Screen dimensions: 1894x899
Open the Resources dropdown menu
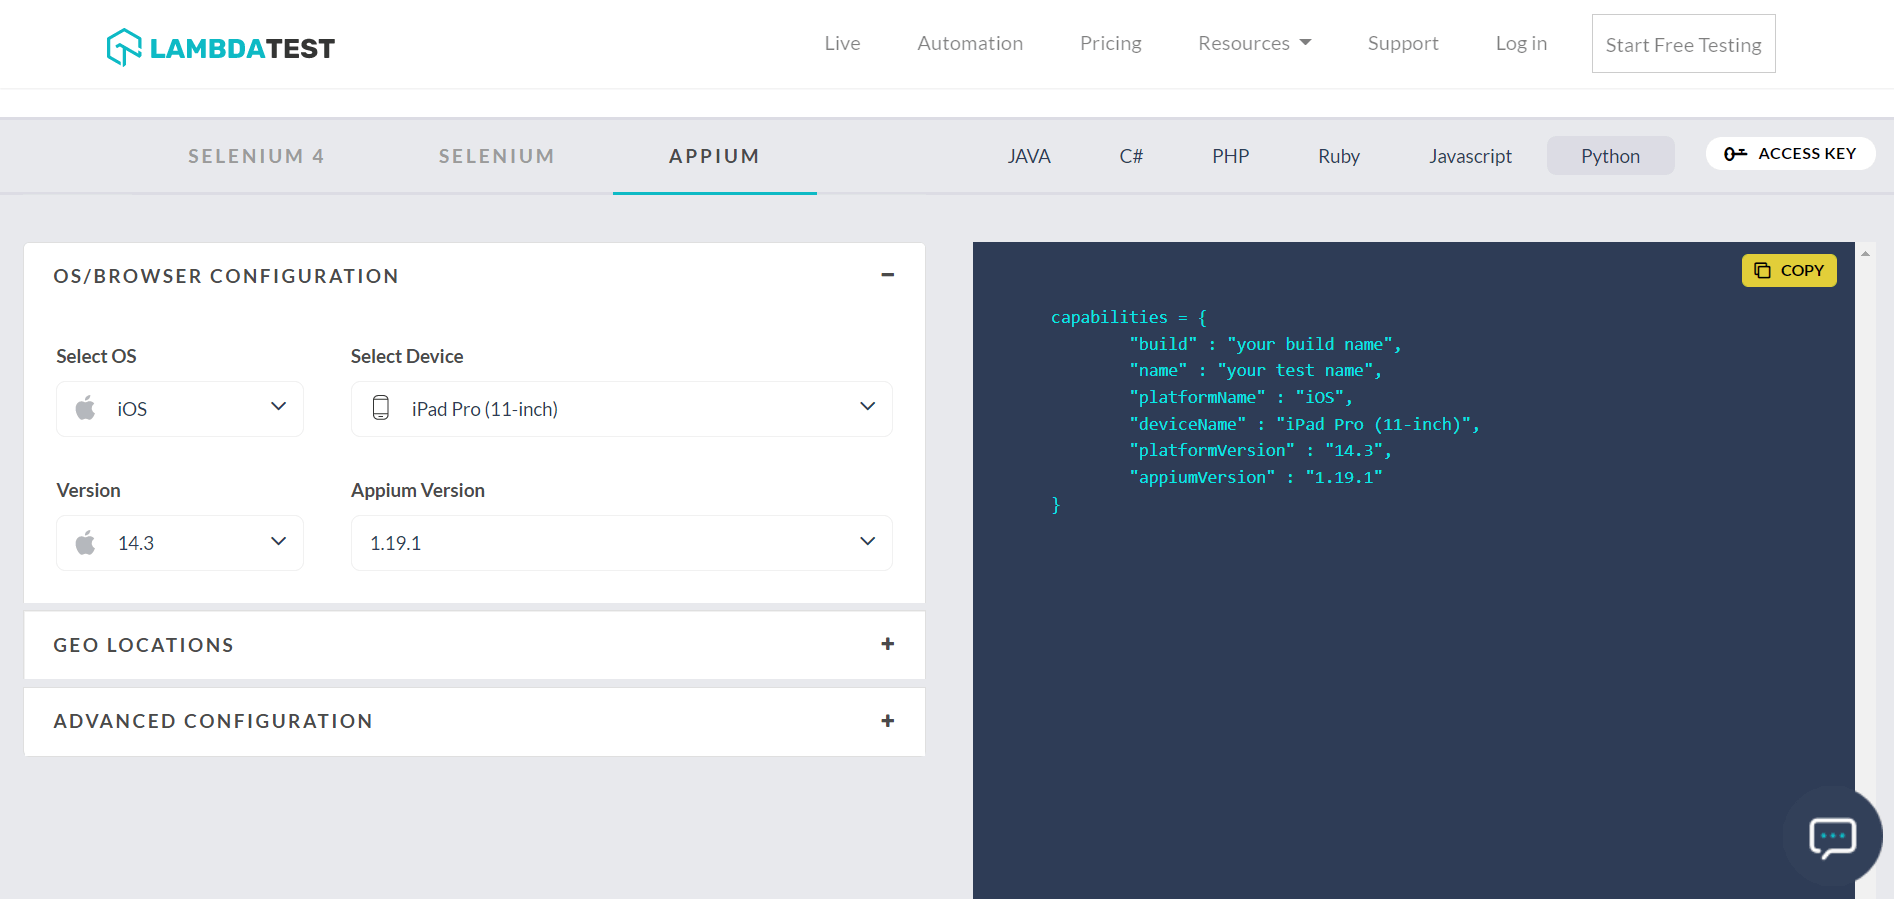click(x=1254, y=43)
